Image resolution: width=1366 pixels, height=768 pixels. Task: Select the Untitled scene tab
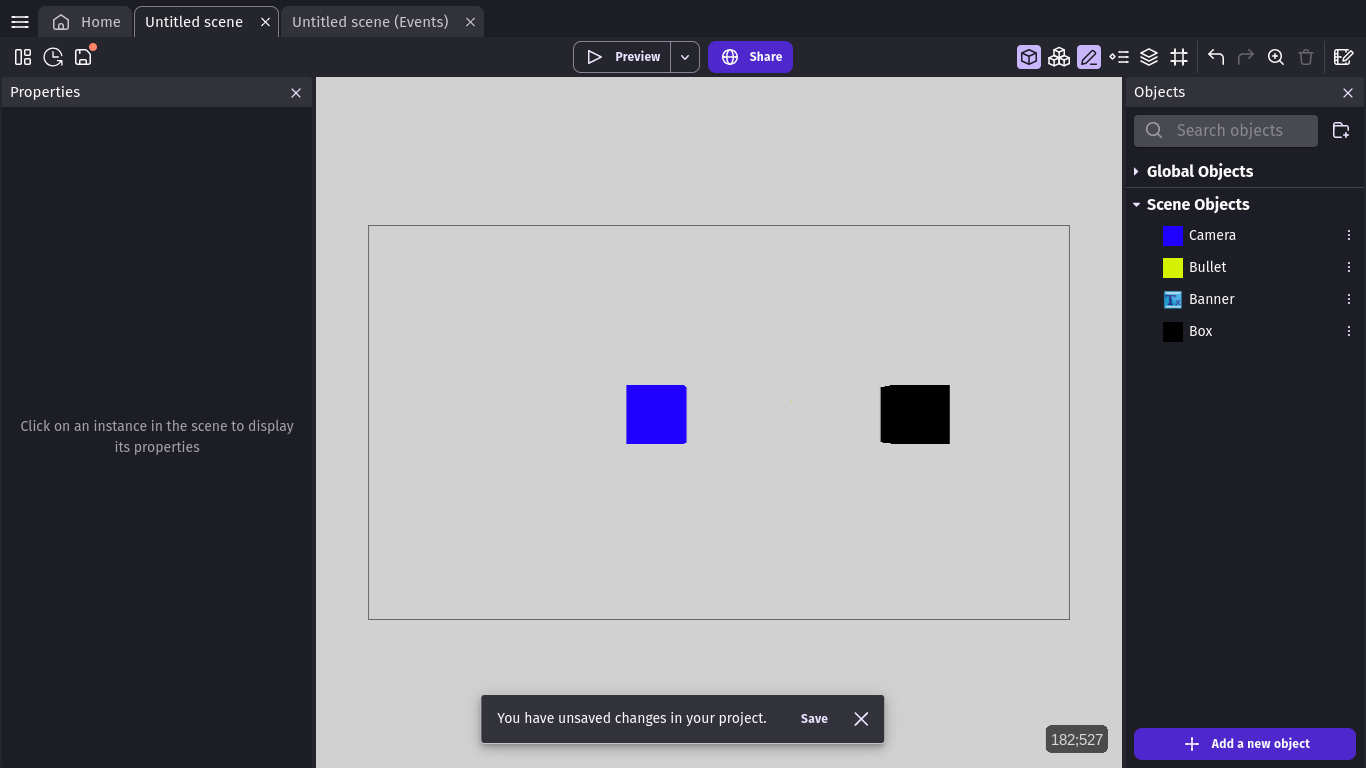point(194,22)
